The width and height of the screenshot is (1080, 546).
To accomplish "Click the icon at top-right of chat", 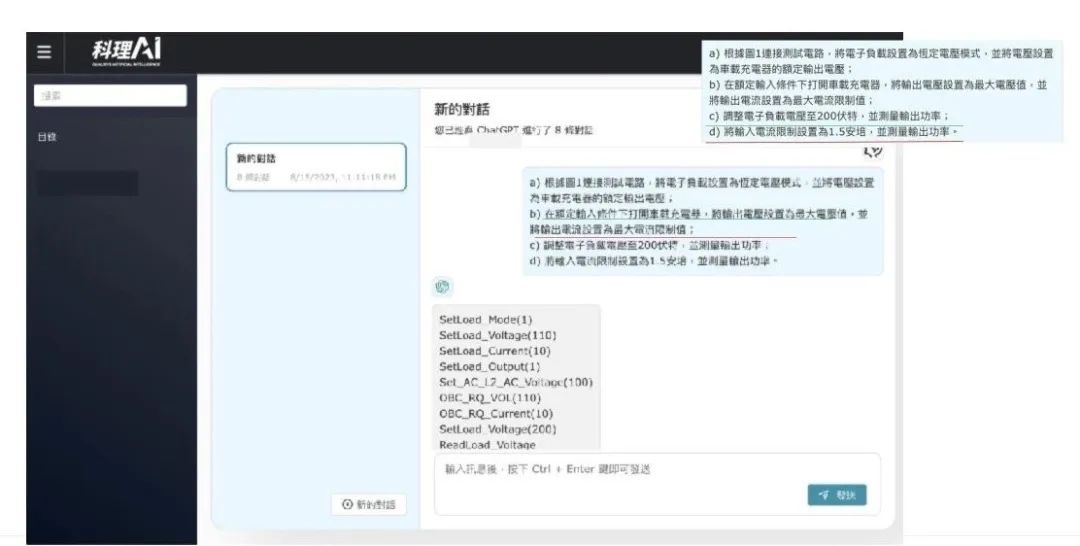I will 872,151.
